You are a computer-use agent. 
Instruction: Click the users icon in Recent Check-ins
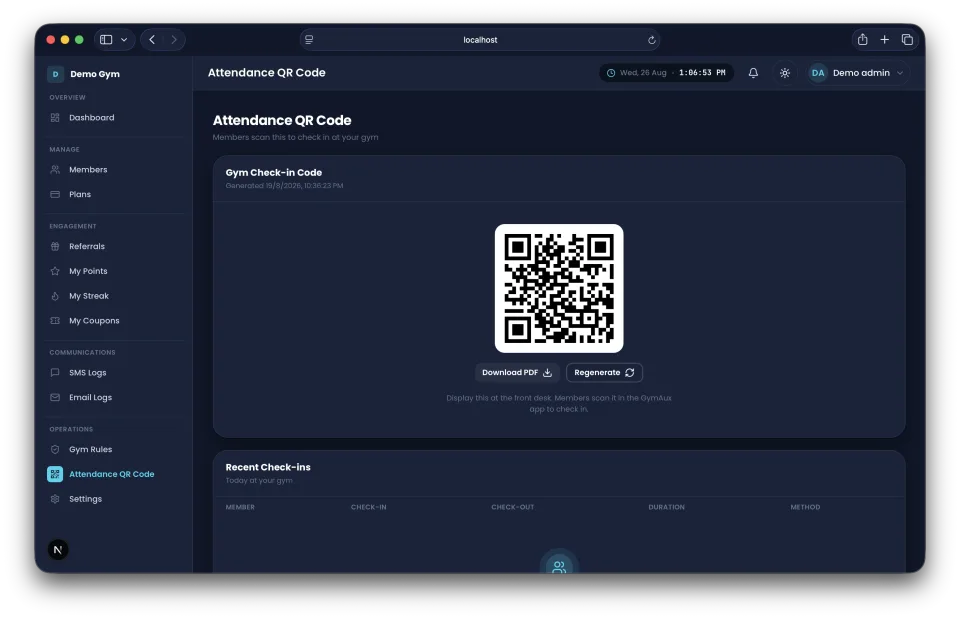(x=559, y=566)
